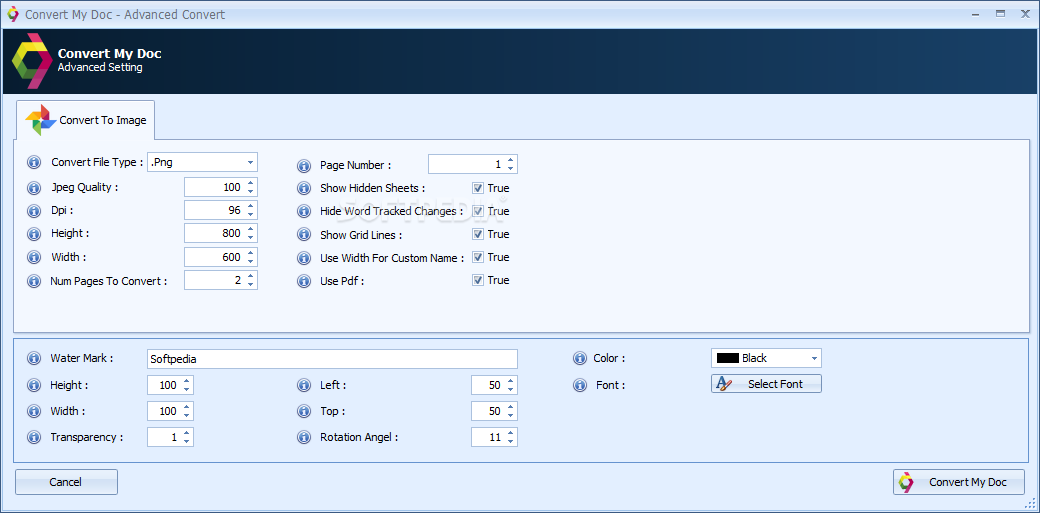Toggle Show Hidden Sheets checkbox
1040x513 pixels.
478,188
